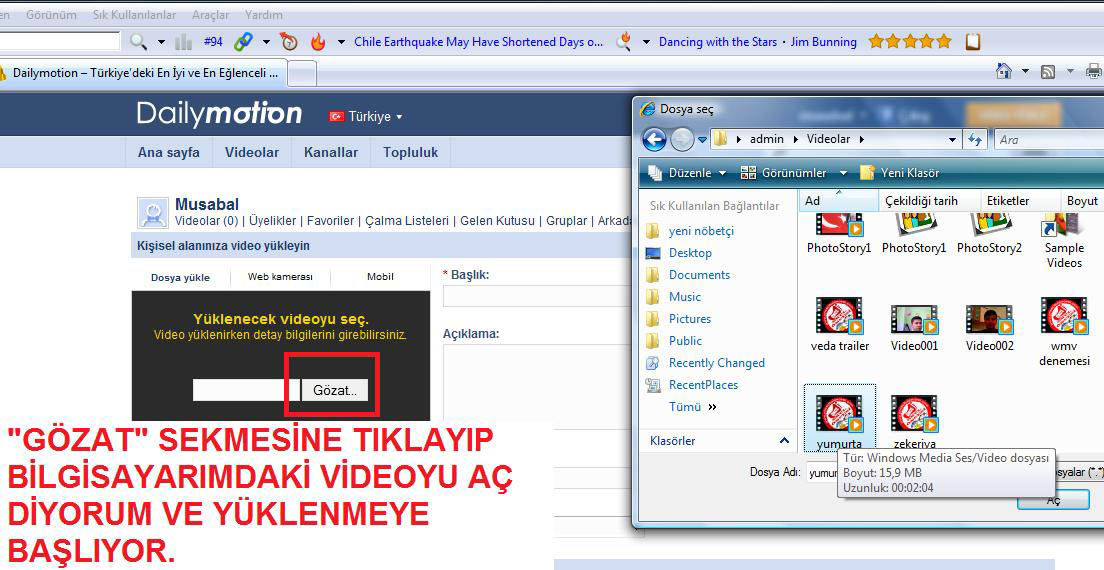Click the Musabal profile avatar icon
The width and height of the screenshot is (1104, 570).
[153, 213]
